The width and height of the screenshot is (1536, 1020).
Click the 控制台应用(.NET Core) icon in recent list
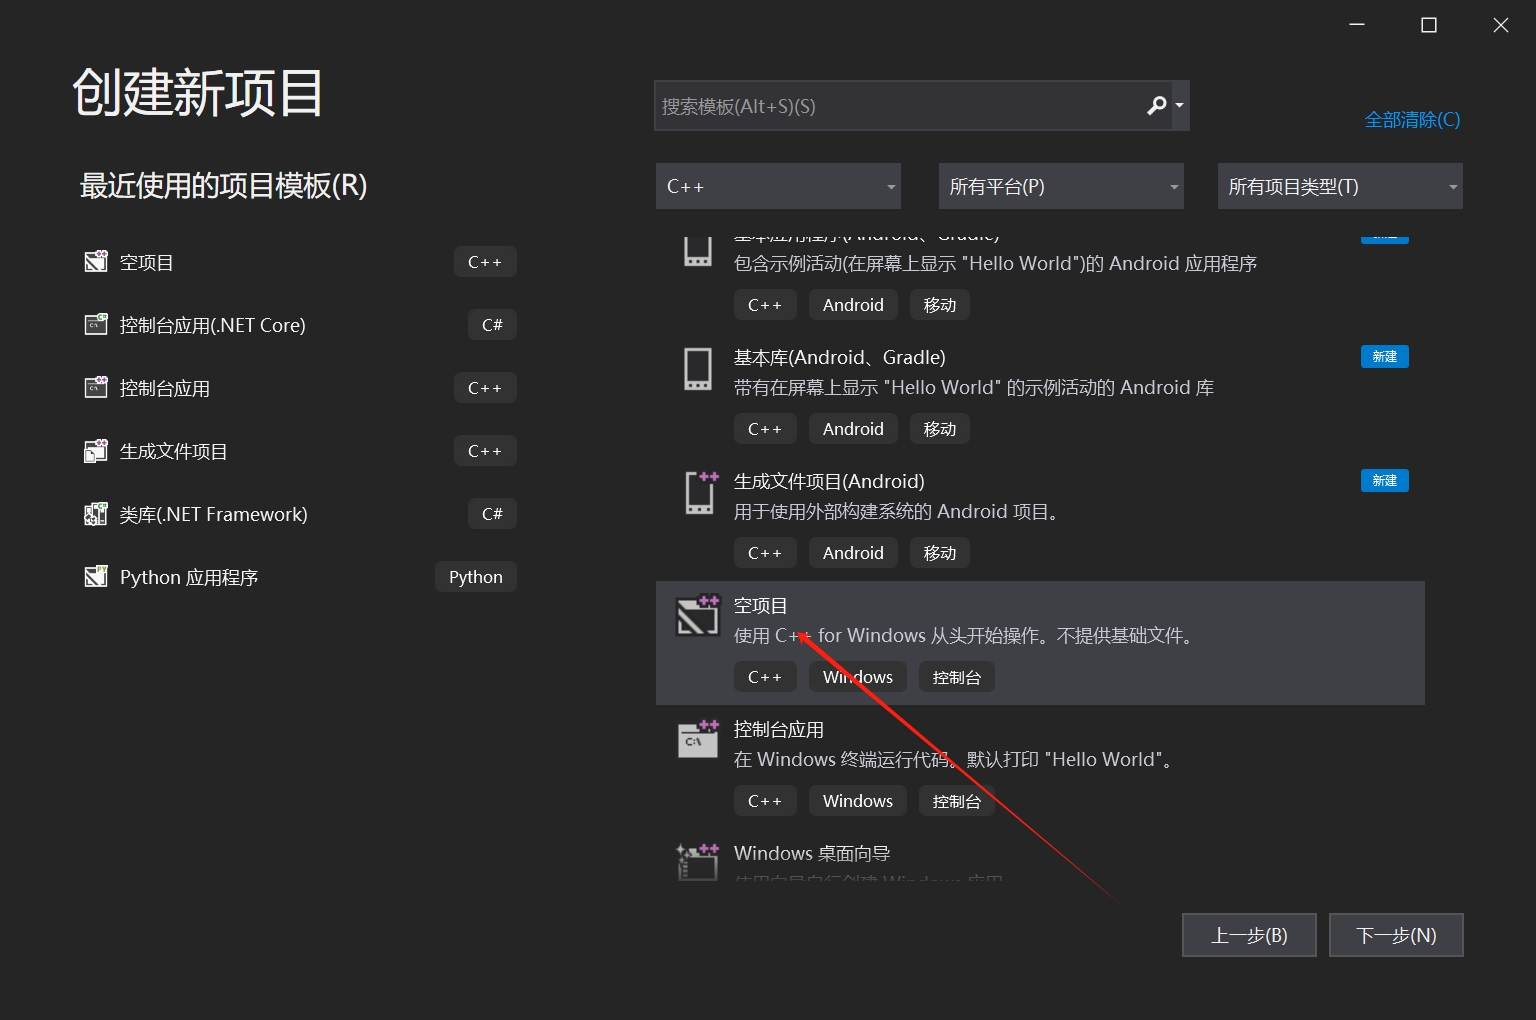coord(96,324)
